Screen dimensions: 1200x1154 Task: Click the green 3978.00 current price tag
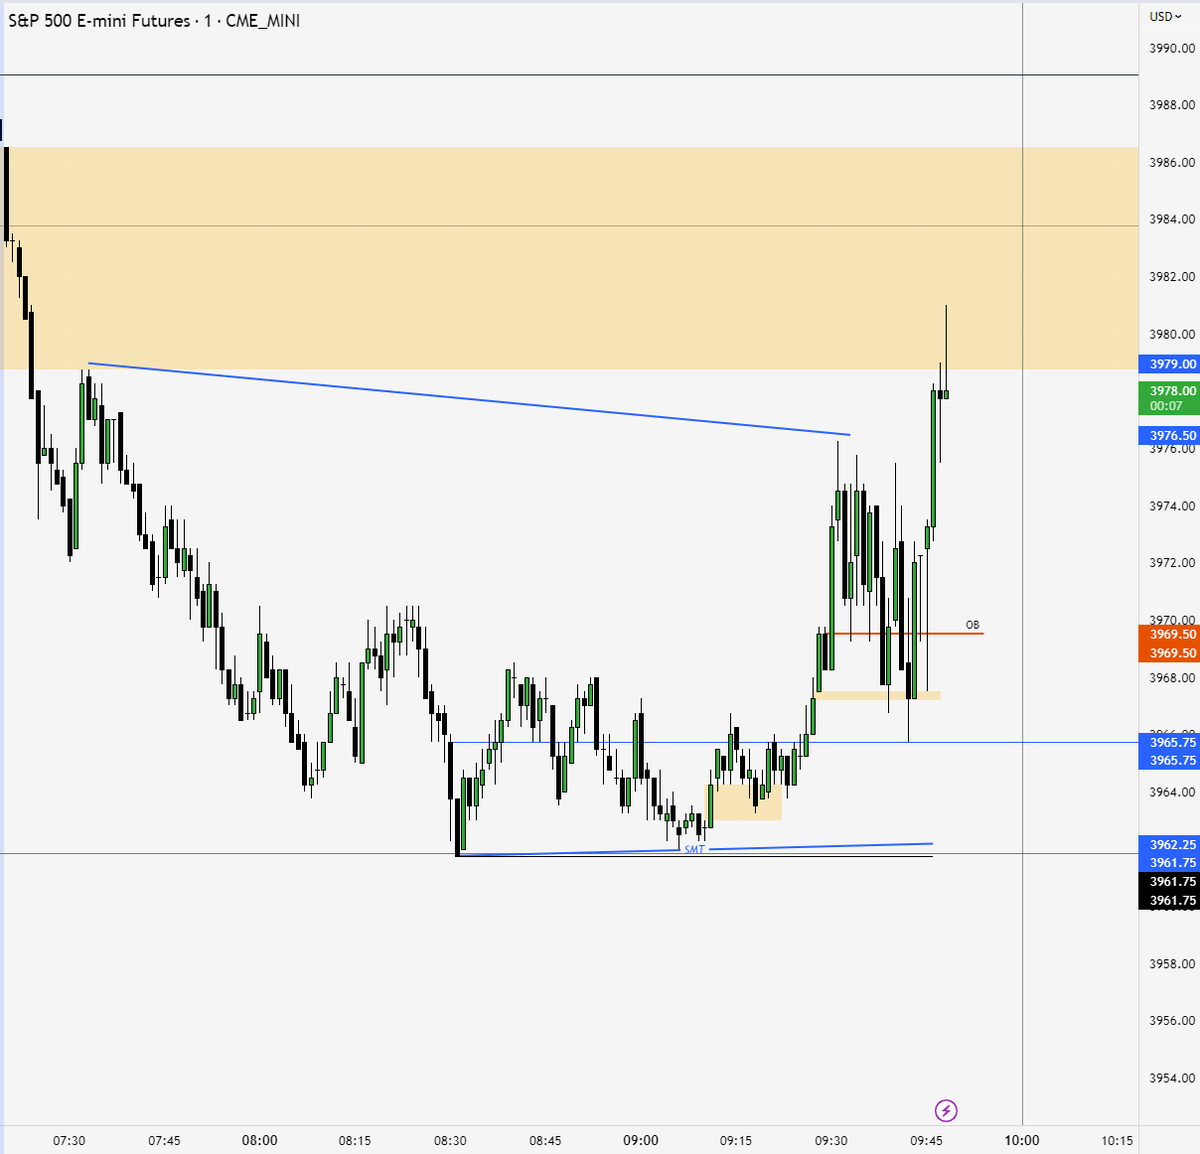point(1169,397)
